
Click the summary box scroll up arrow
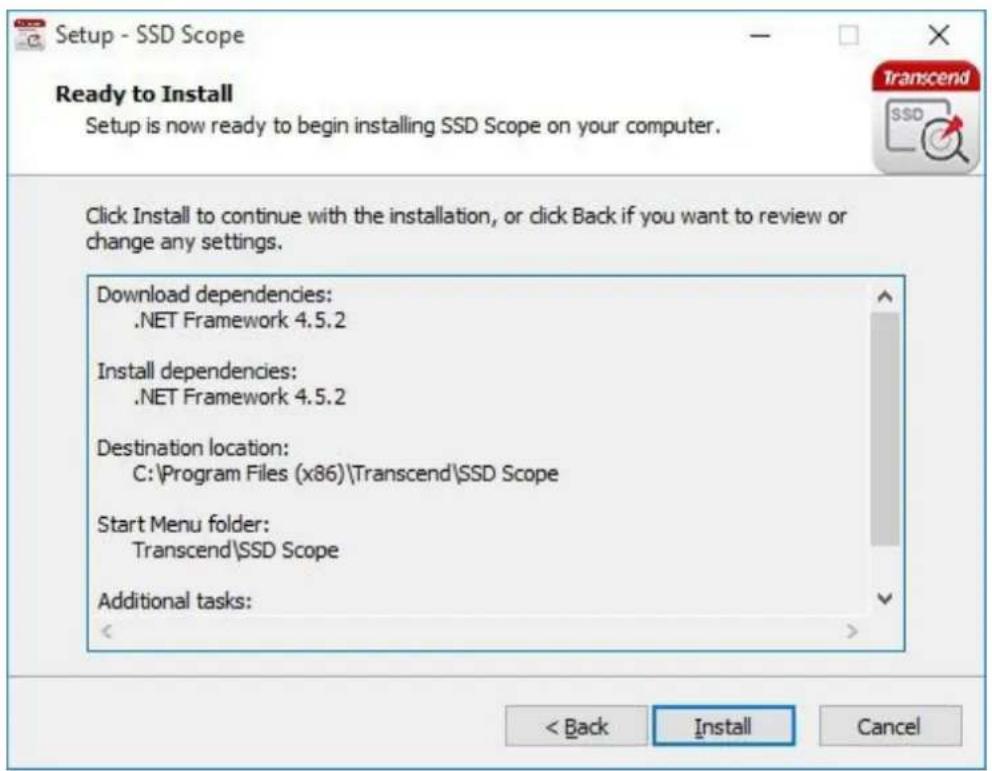coord(885,296)
